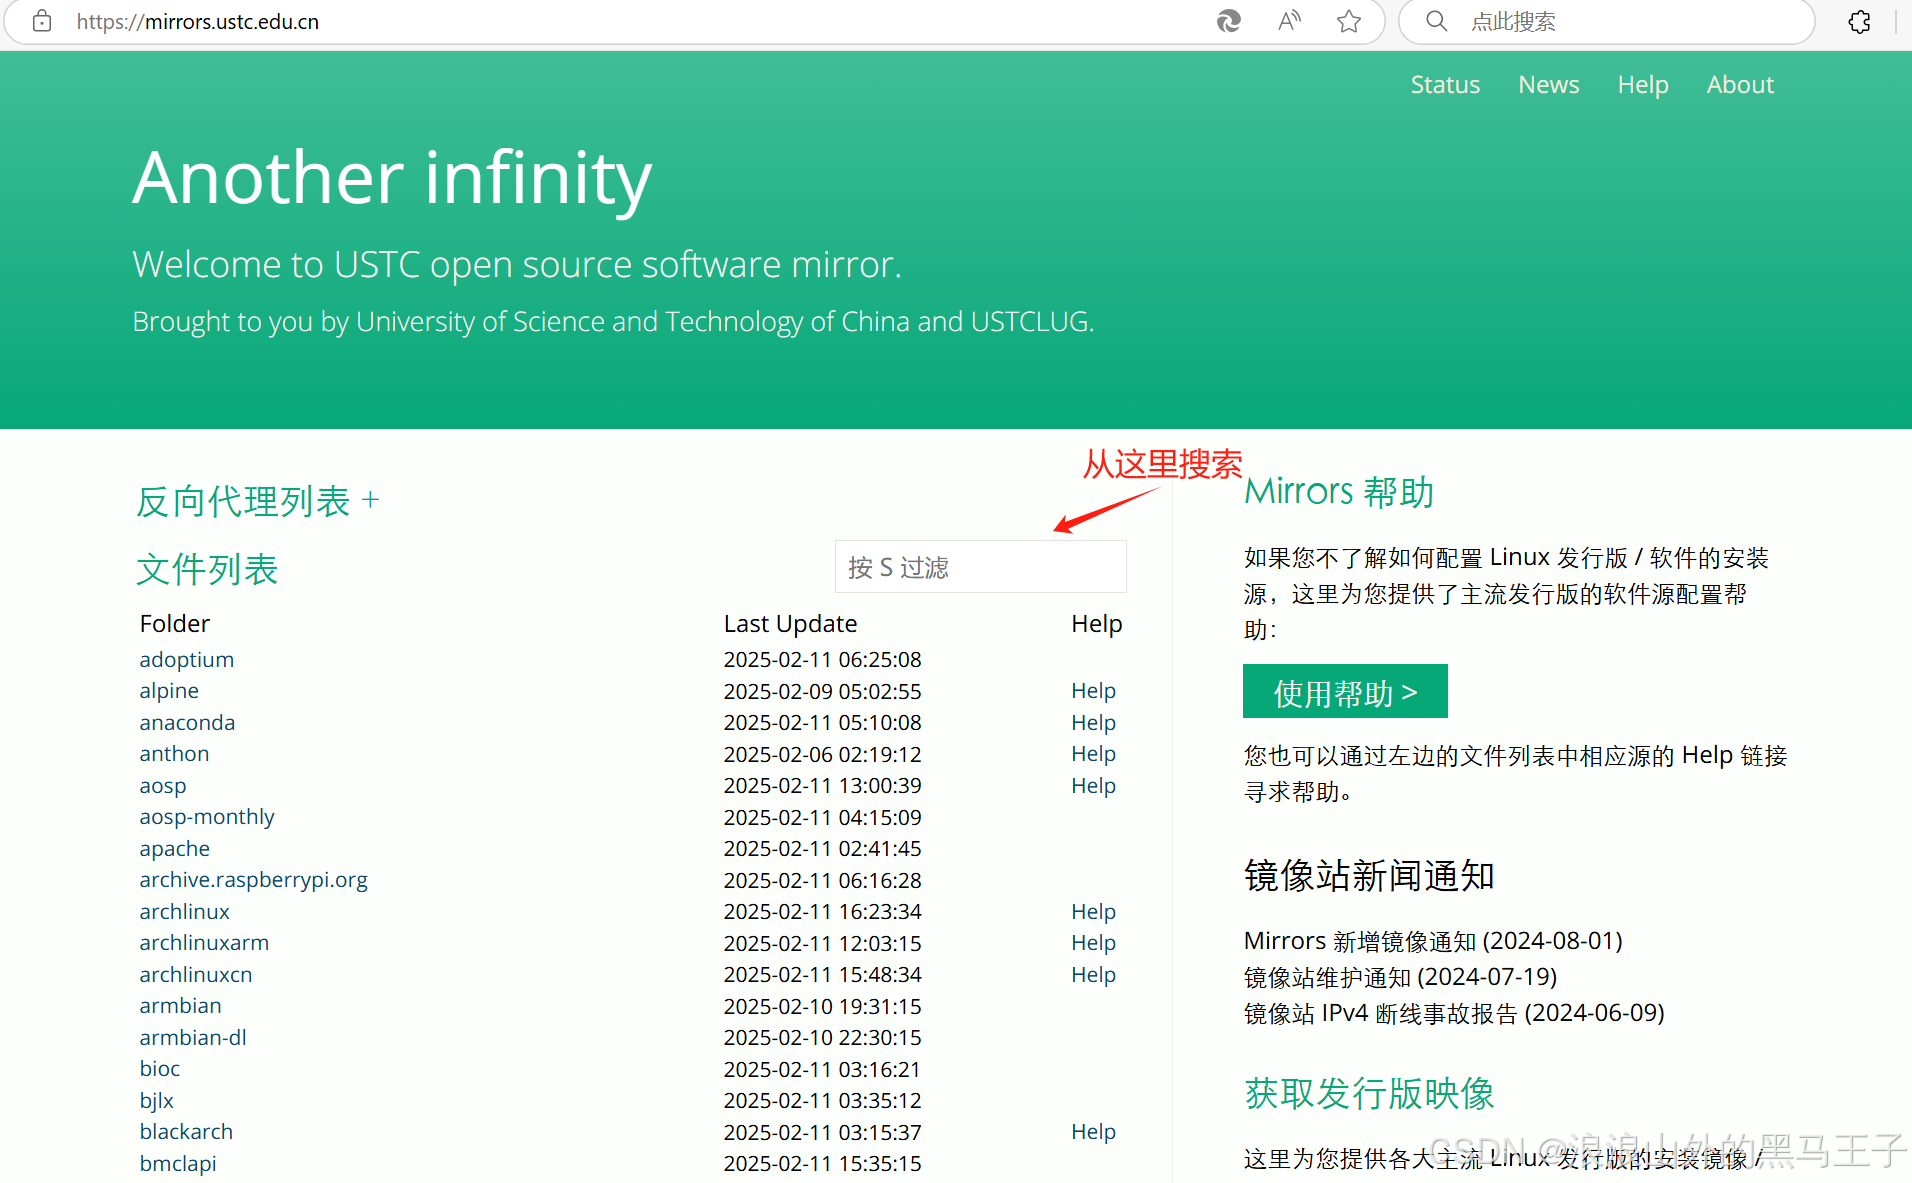The height and width of the screenshot is (1183, 1912).
Task: Open the archlinuxarm folder
Action: click(204, 943)
